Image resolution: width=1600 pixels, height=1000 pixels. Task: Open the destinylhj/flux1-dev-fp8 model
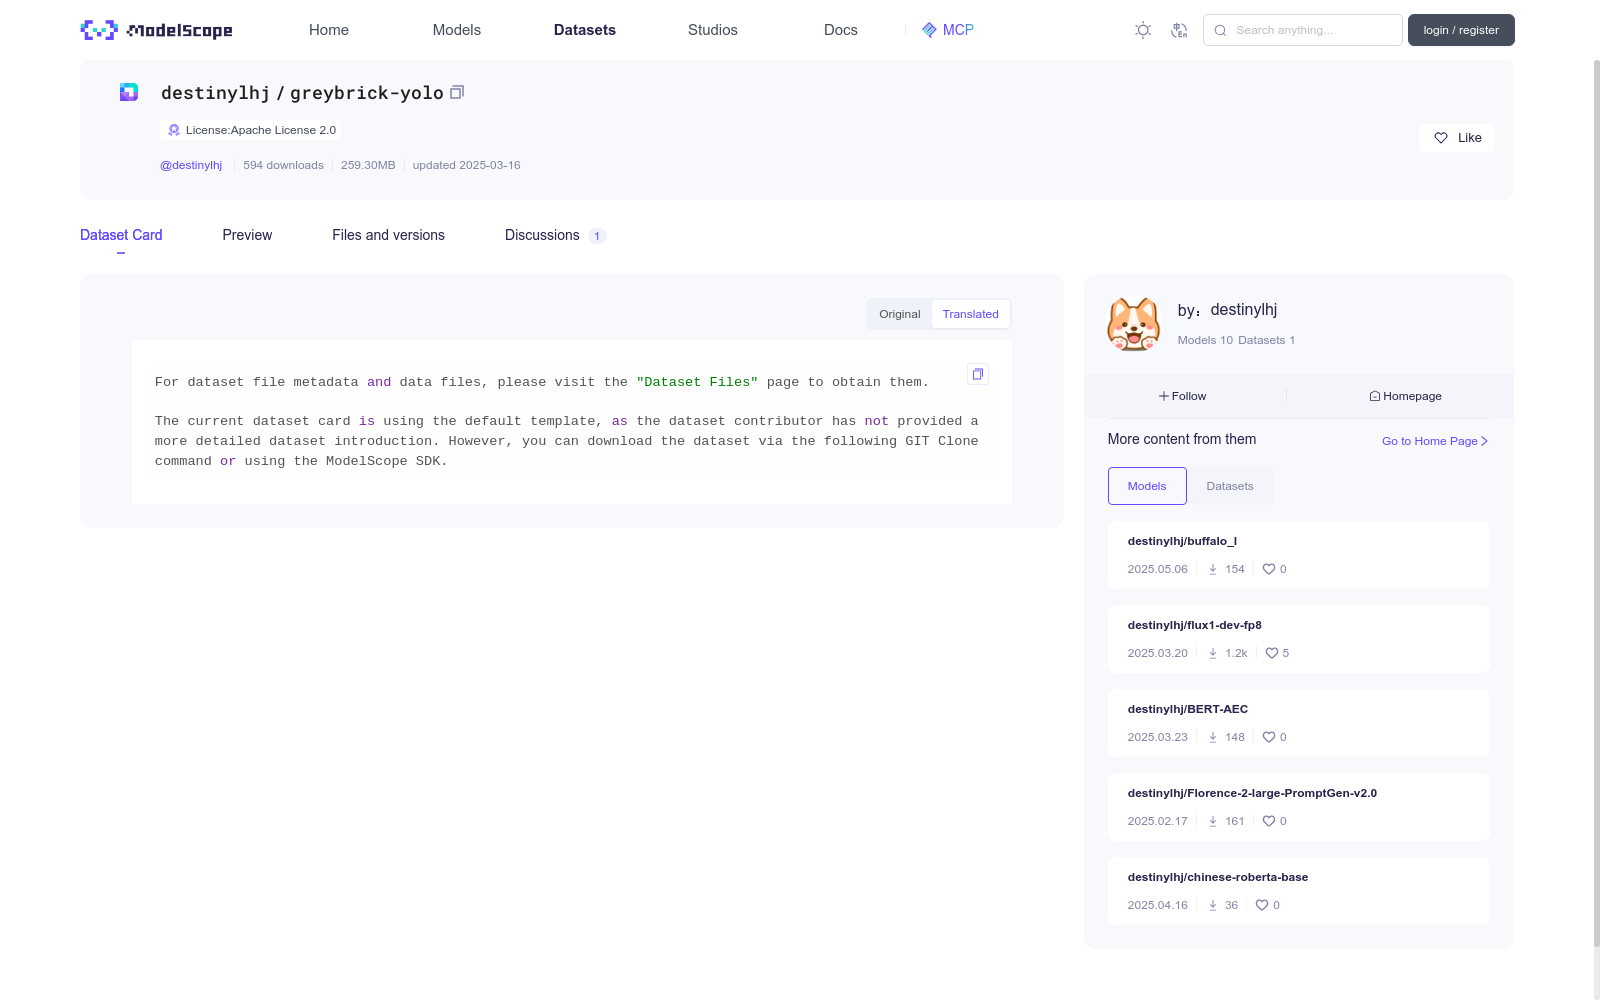click(1195, 625)
